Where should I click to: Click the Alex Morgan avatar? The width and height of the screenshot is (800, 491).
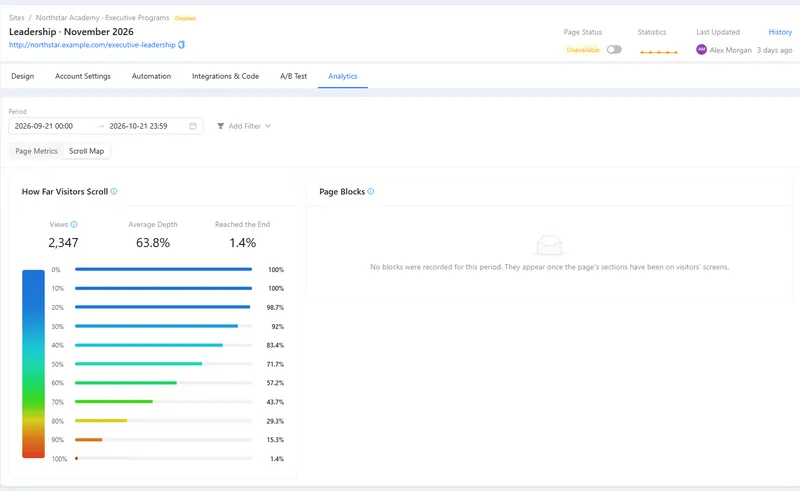click(702, 50)
